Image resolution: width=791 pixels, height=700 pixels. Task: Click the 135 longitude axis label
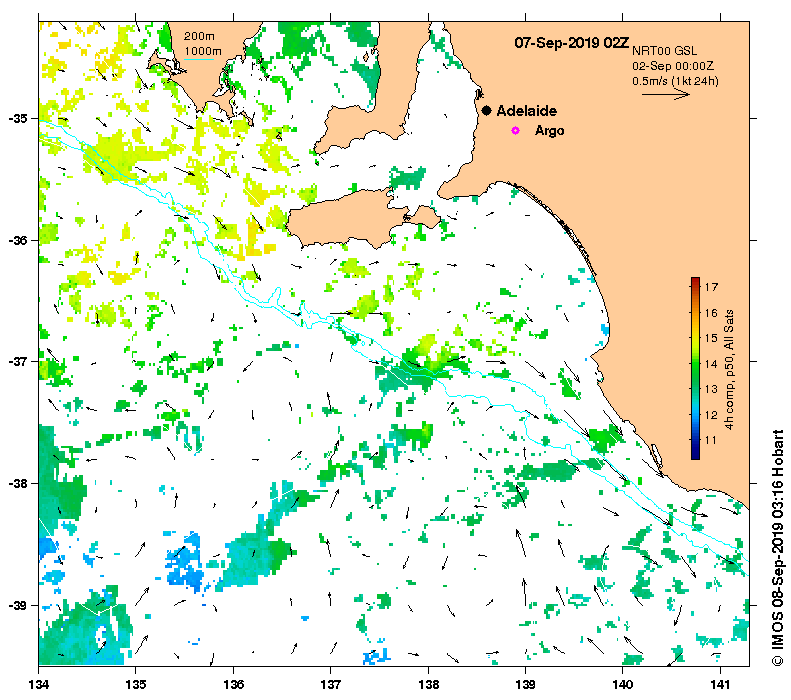[x=136, y=684]
